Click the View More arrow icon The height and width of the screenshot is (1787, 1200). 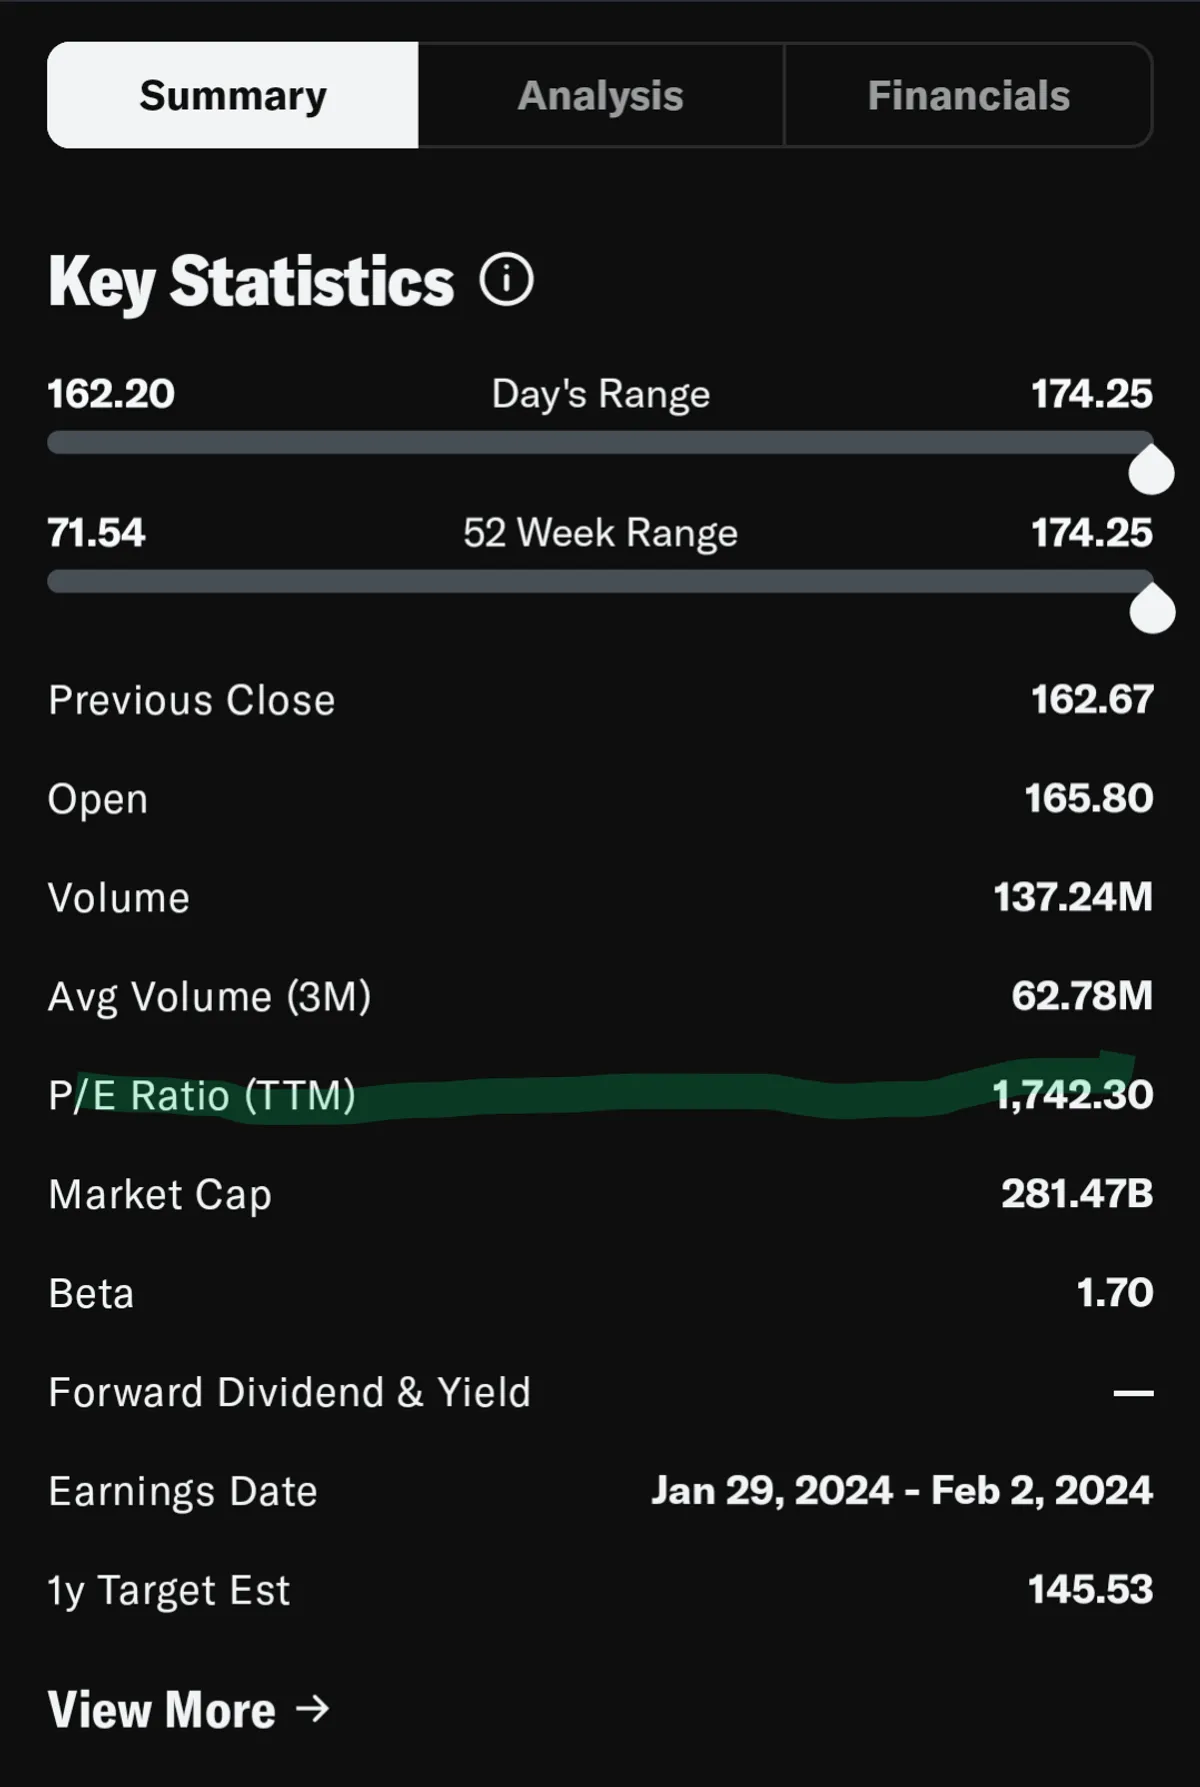pos(313,1708)
